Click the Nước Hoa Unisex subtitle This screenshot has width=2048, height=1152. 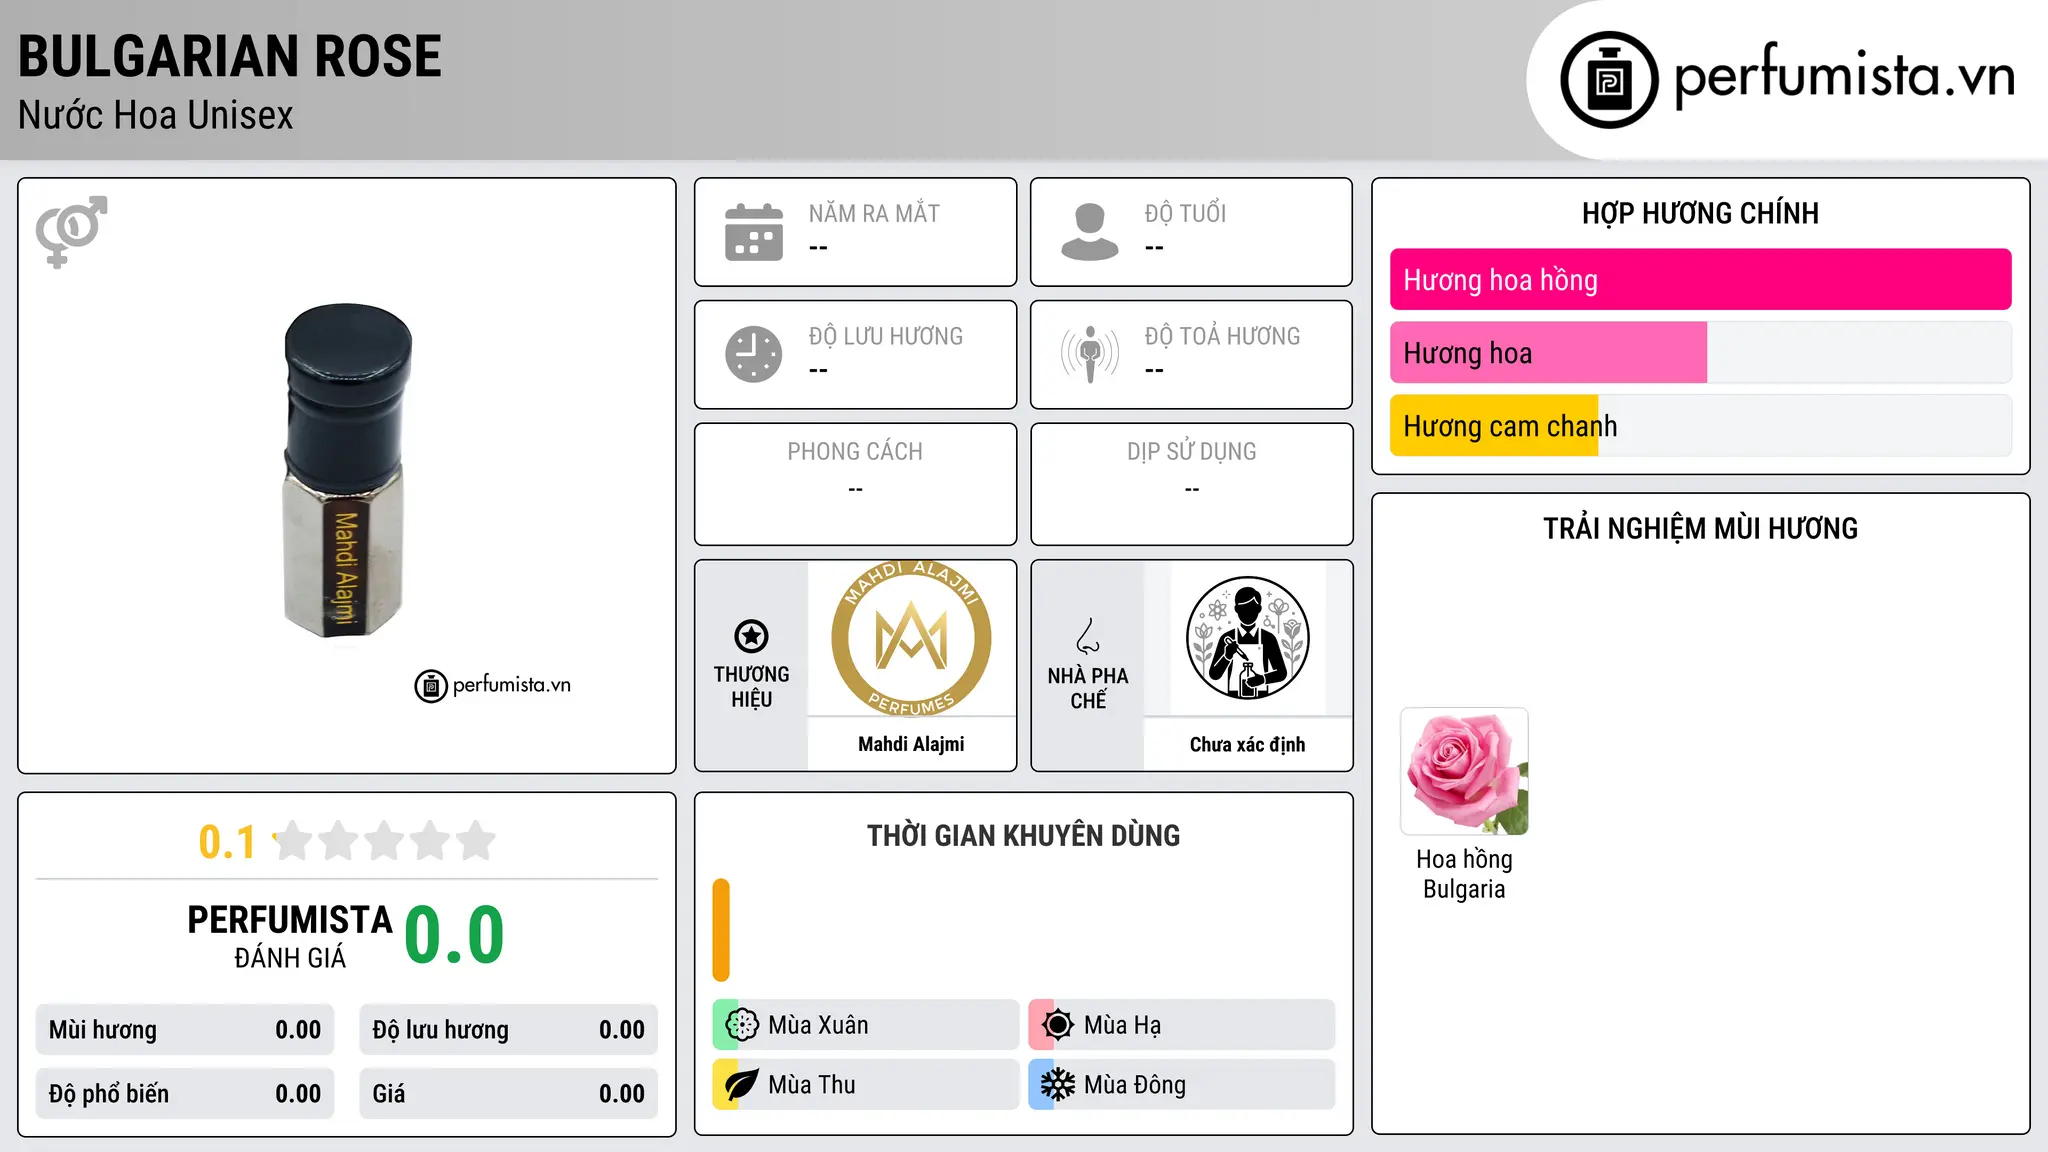(x=156, y=115)
